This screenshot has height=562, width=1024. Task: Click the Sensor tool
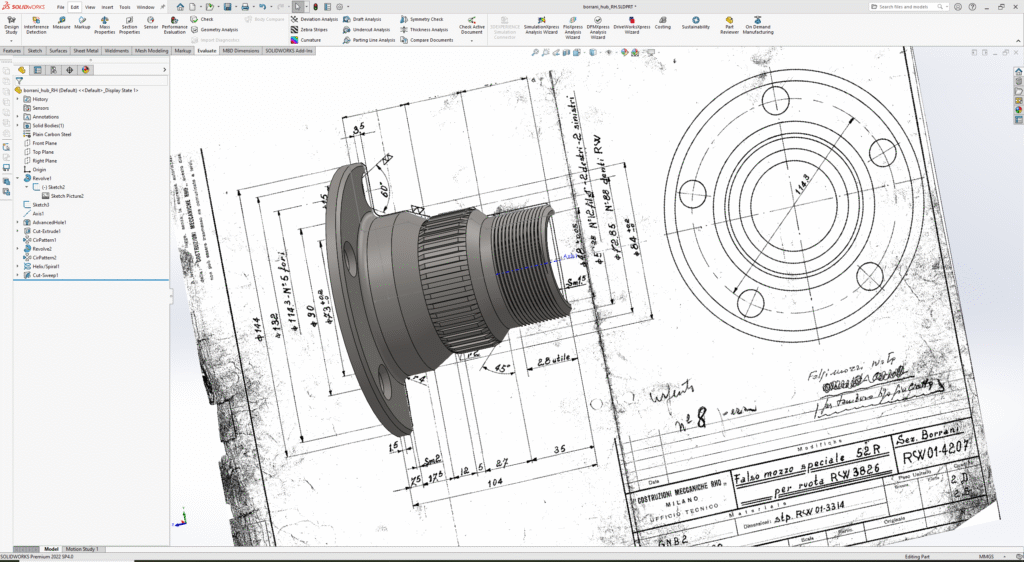151,23
